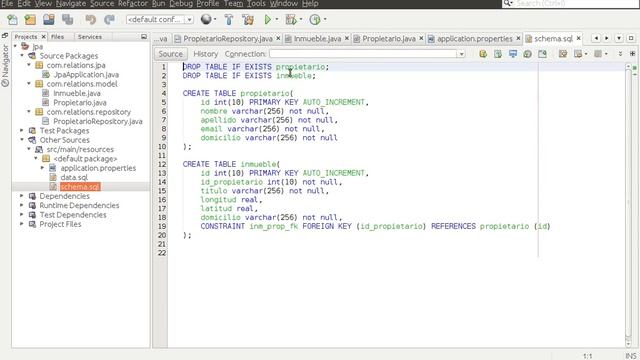Select Inmueble.java in project tree

click(x=77, y=93)
